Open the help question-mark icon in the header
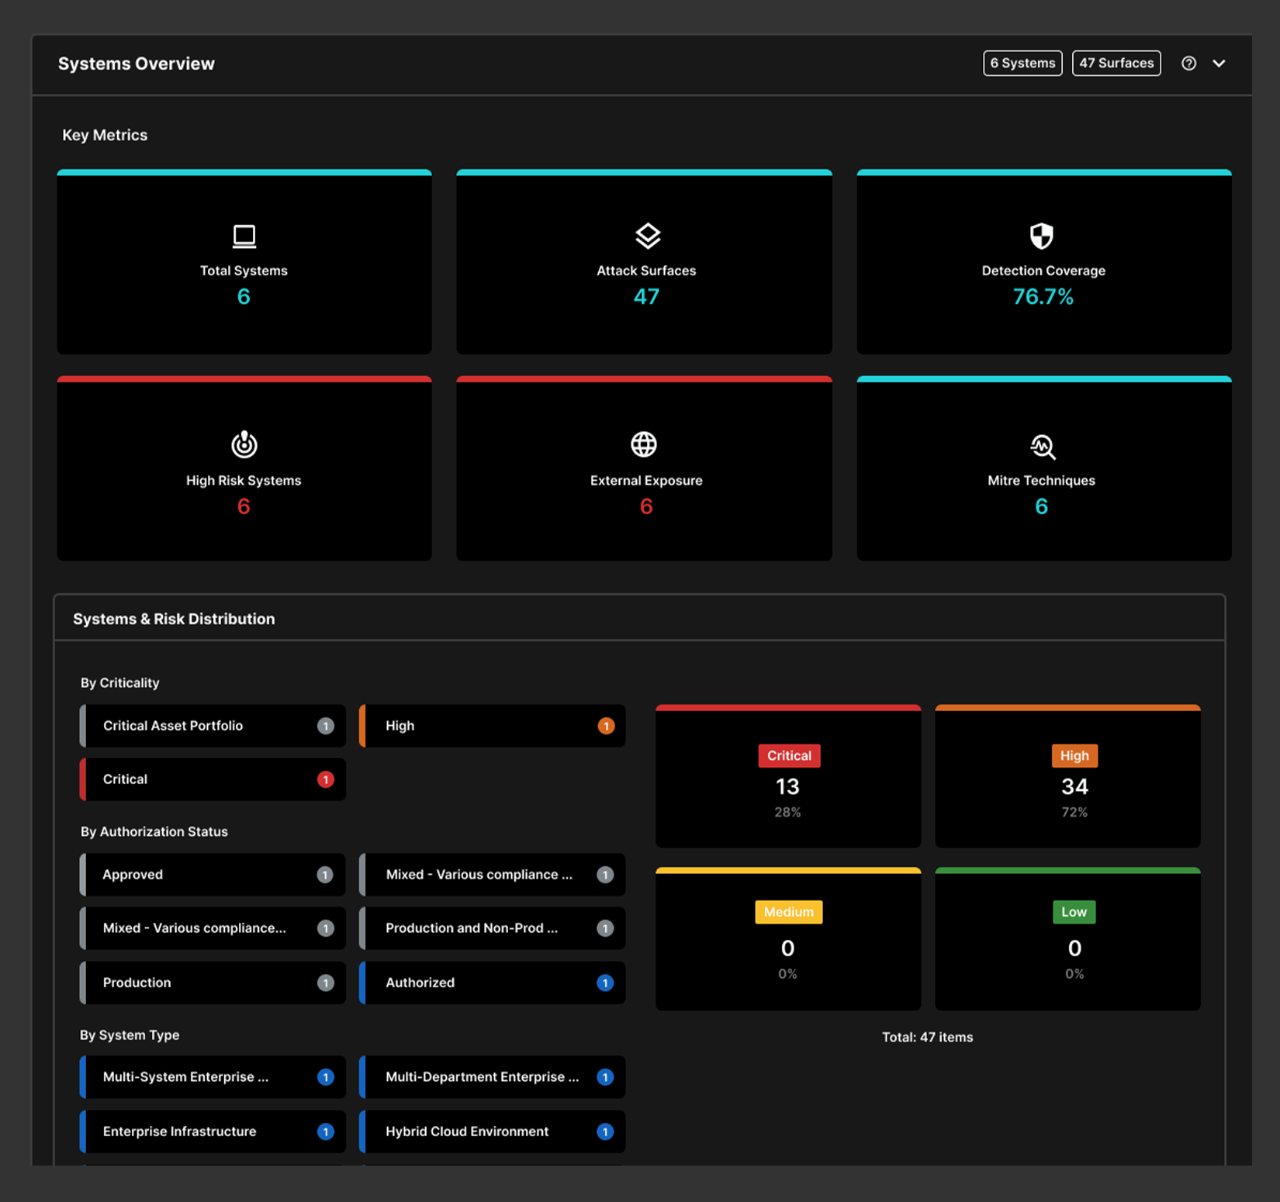The image size is (1280, 1202). [x=1188, y=63]
